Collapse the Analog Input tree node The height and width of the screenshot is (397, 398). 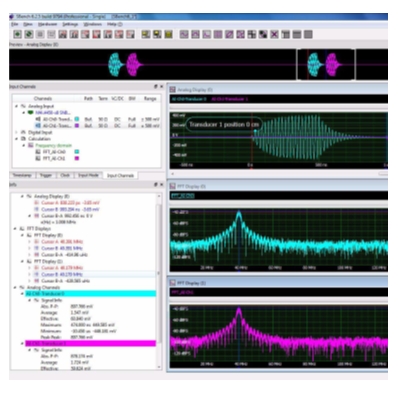point(16,106)
